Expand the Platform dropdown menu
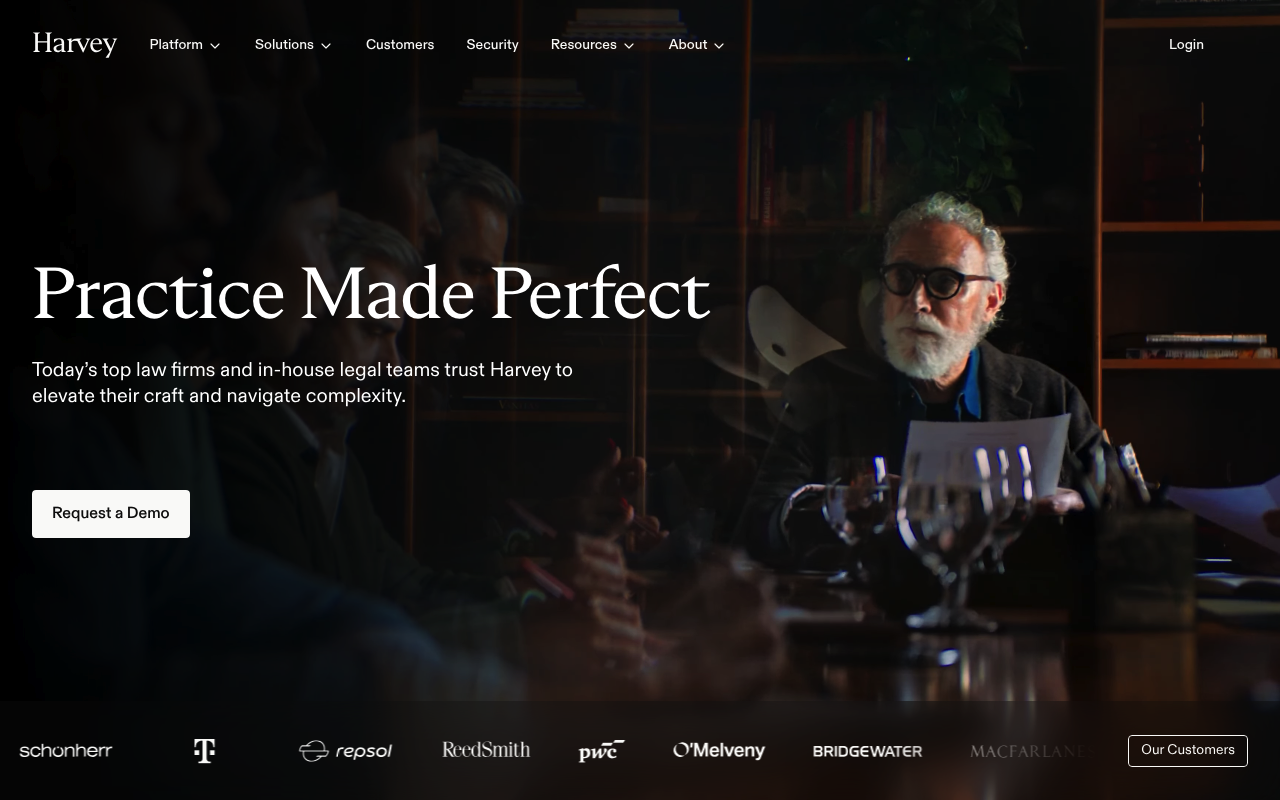Screen dimensions: 1280x800 185,45
